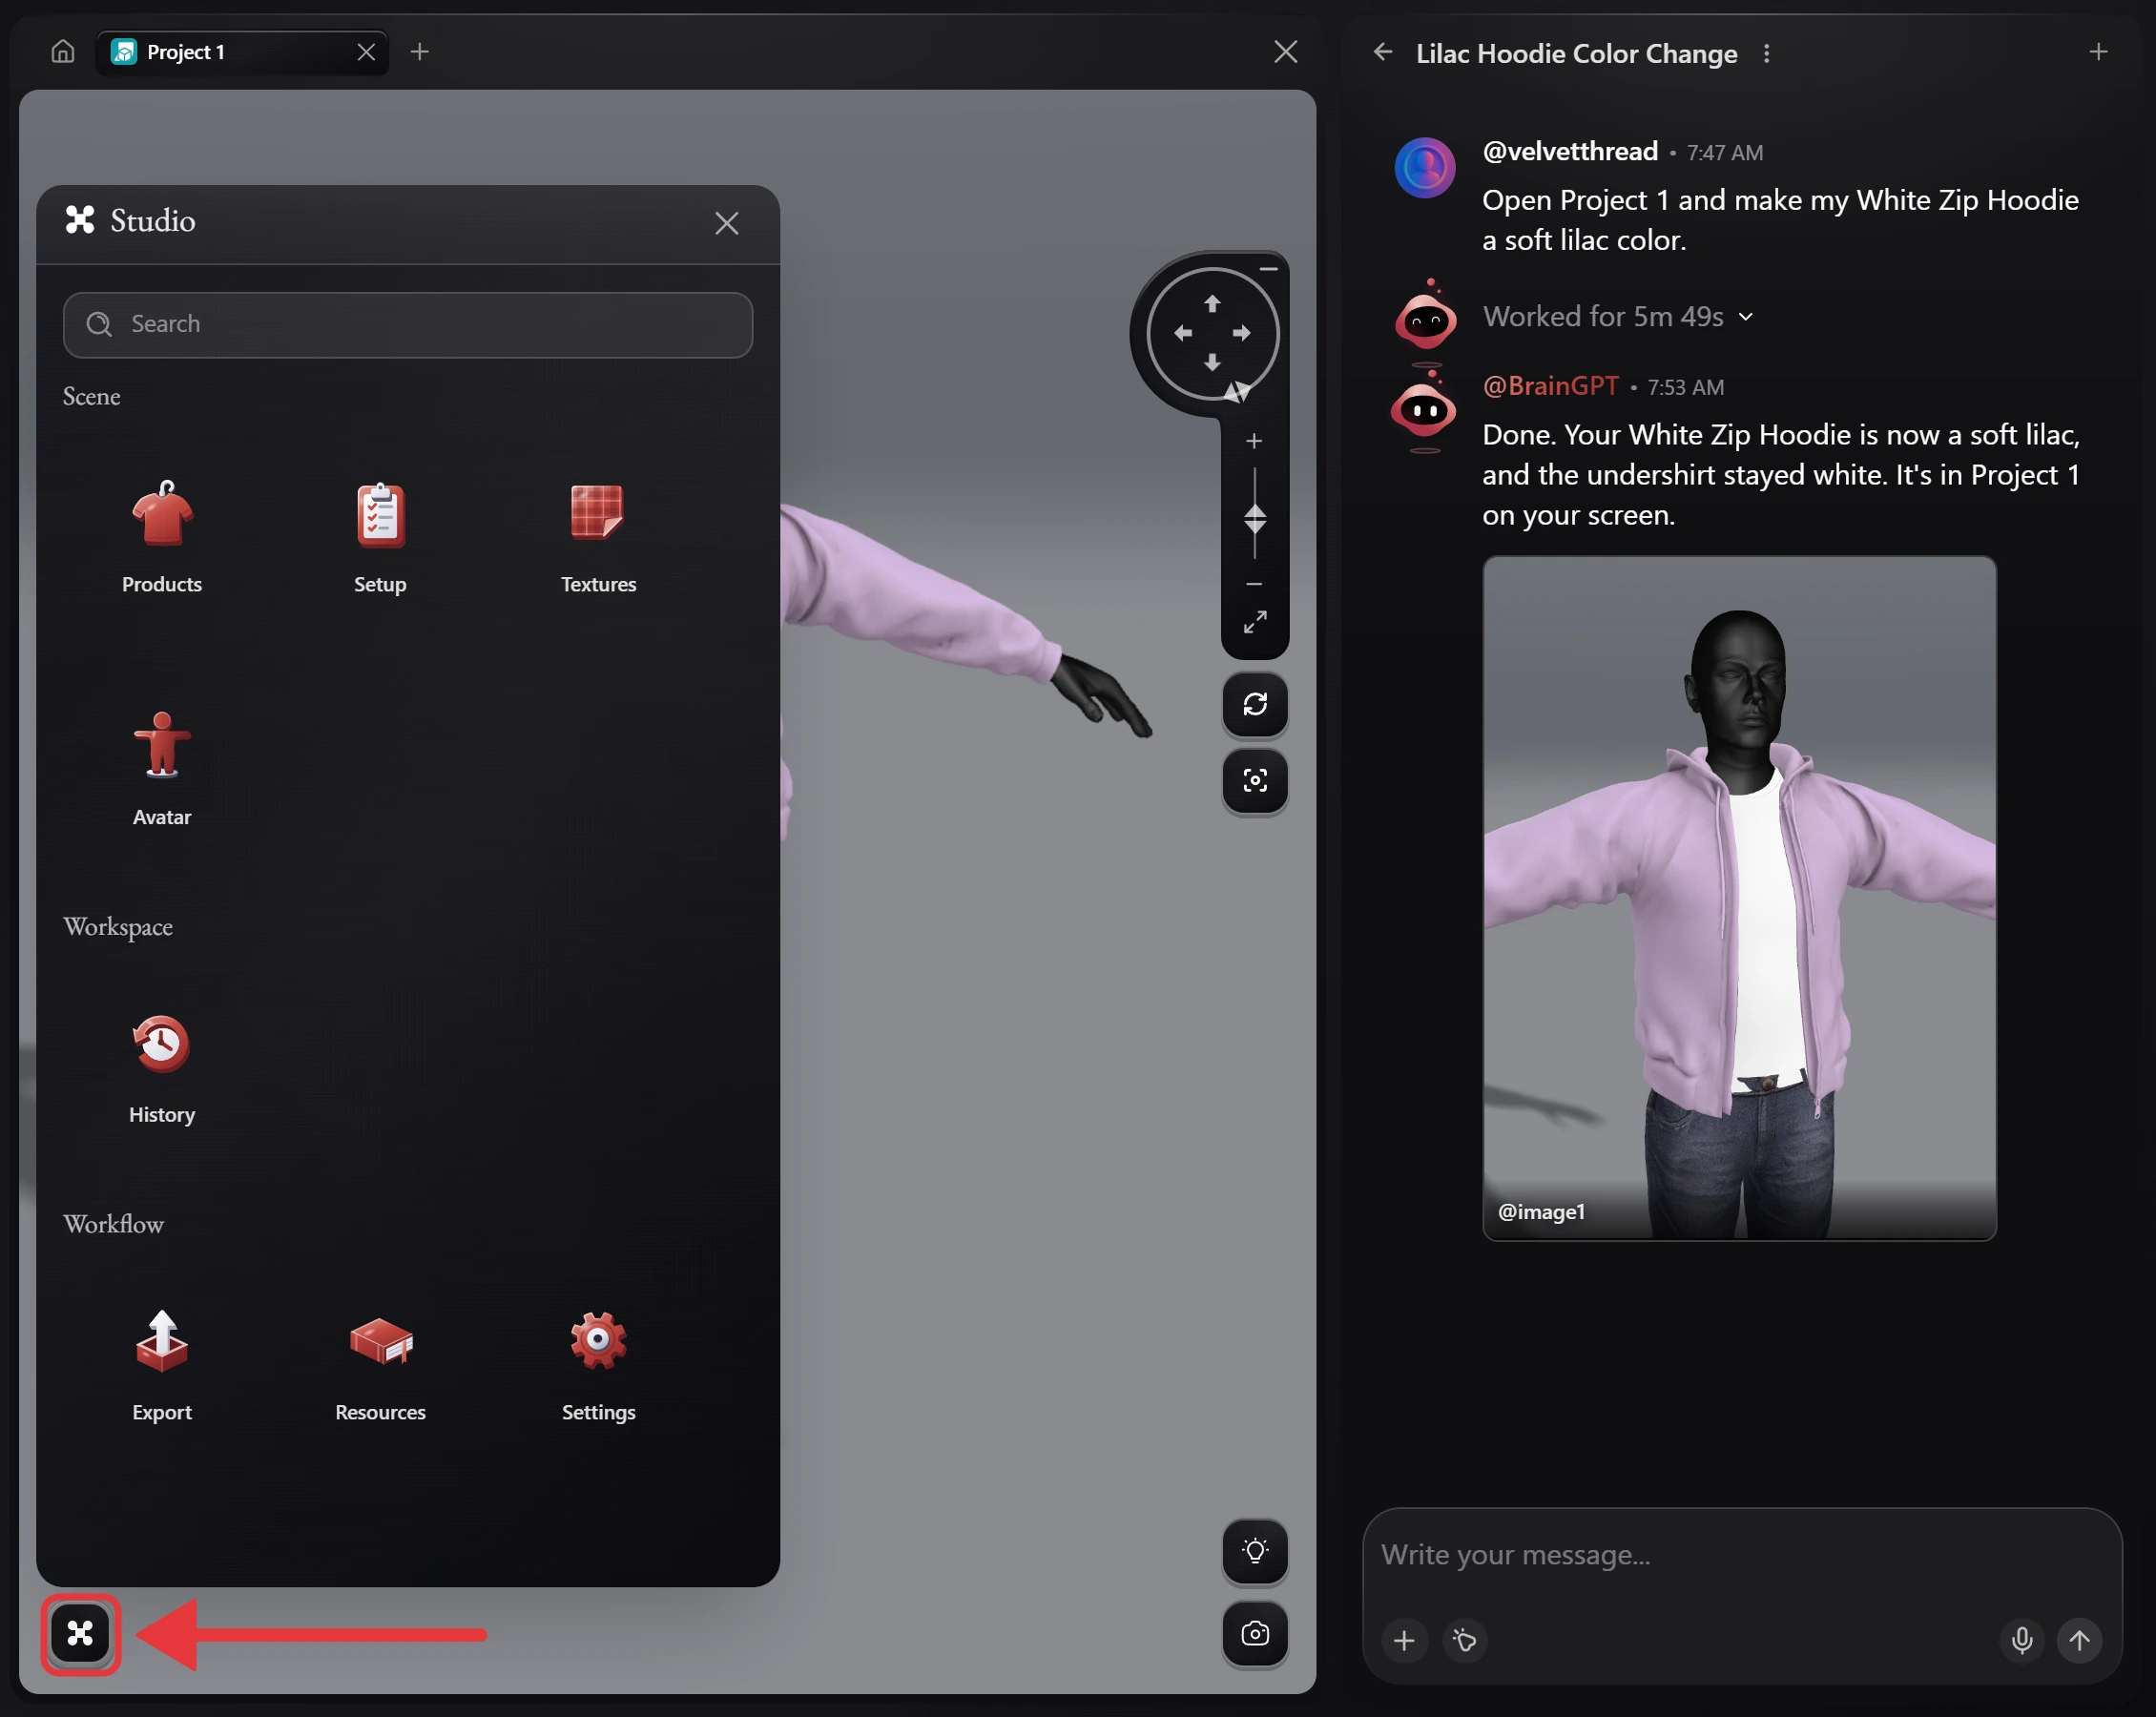Viewport: 2156px width, 1717px height.
Task: Collapse the navigation control widget
Action: point(1268,269)
